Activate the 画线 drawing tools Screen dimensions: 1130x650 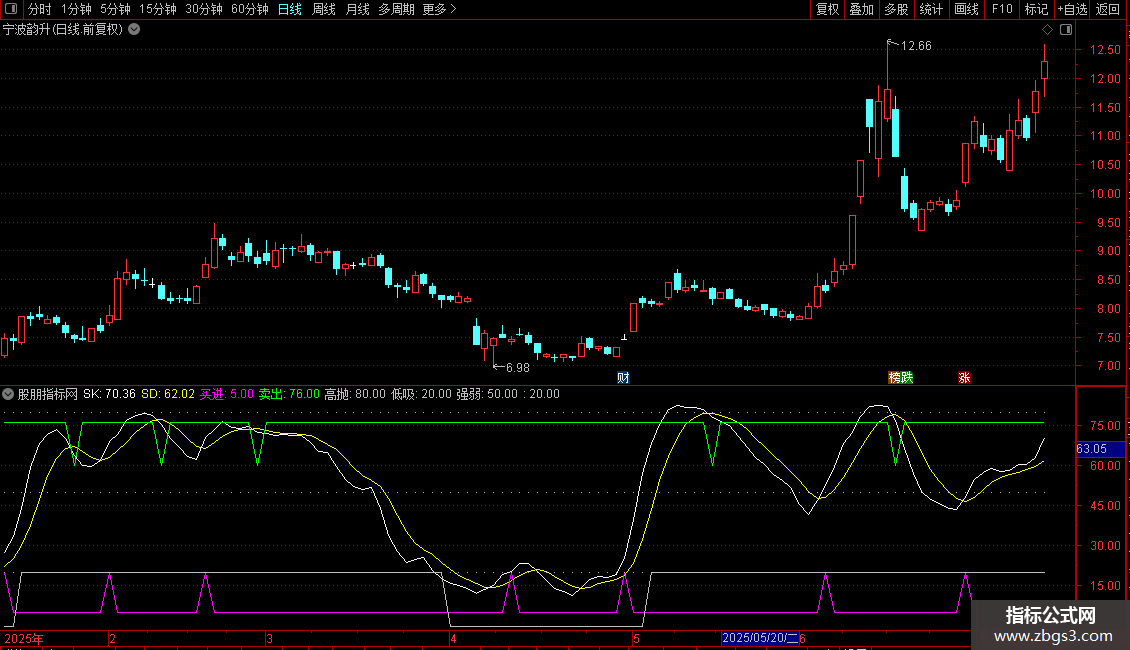[x=966, y=10]
